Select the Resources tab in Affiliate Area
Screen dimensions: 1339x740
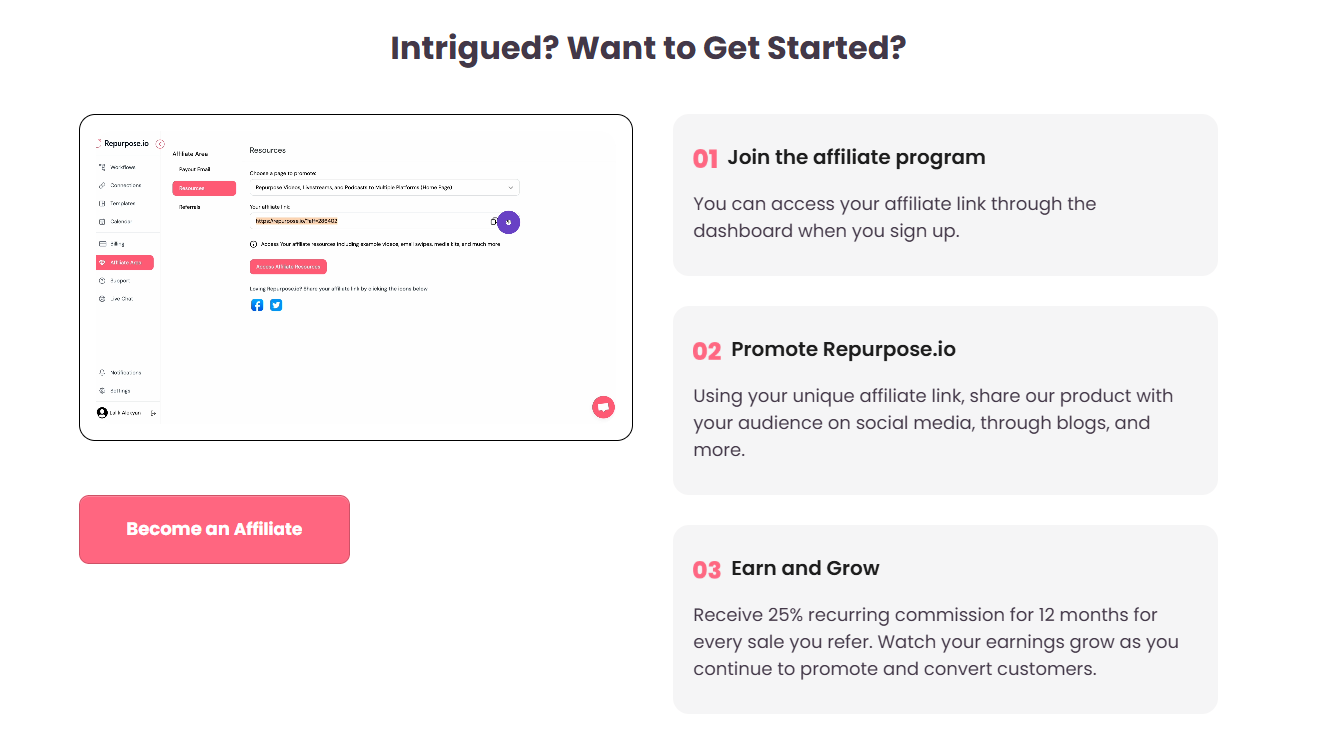pyautogui.click(x=204, y=188)
